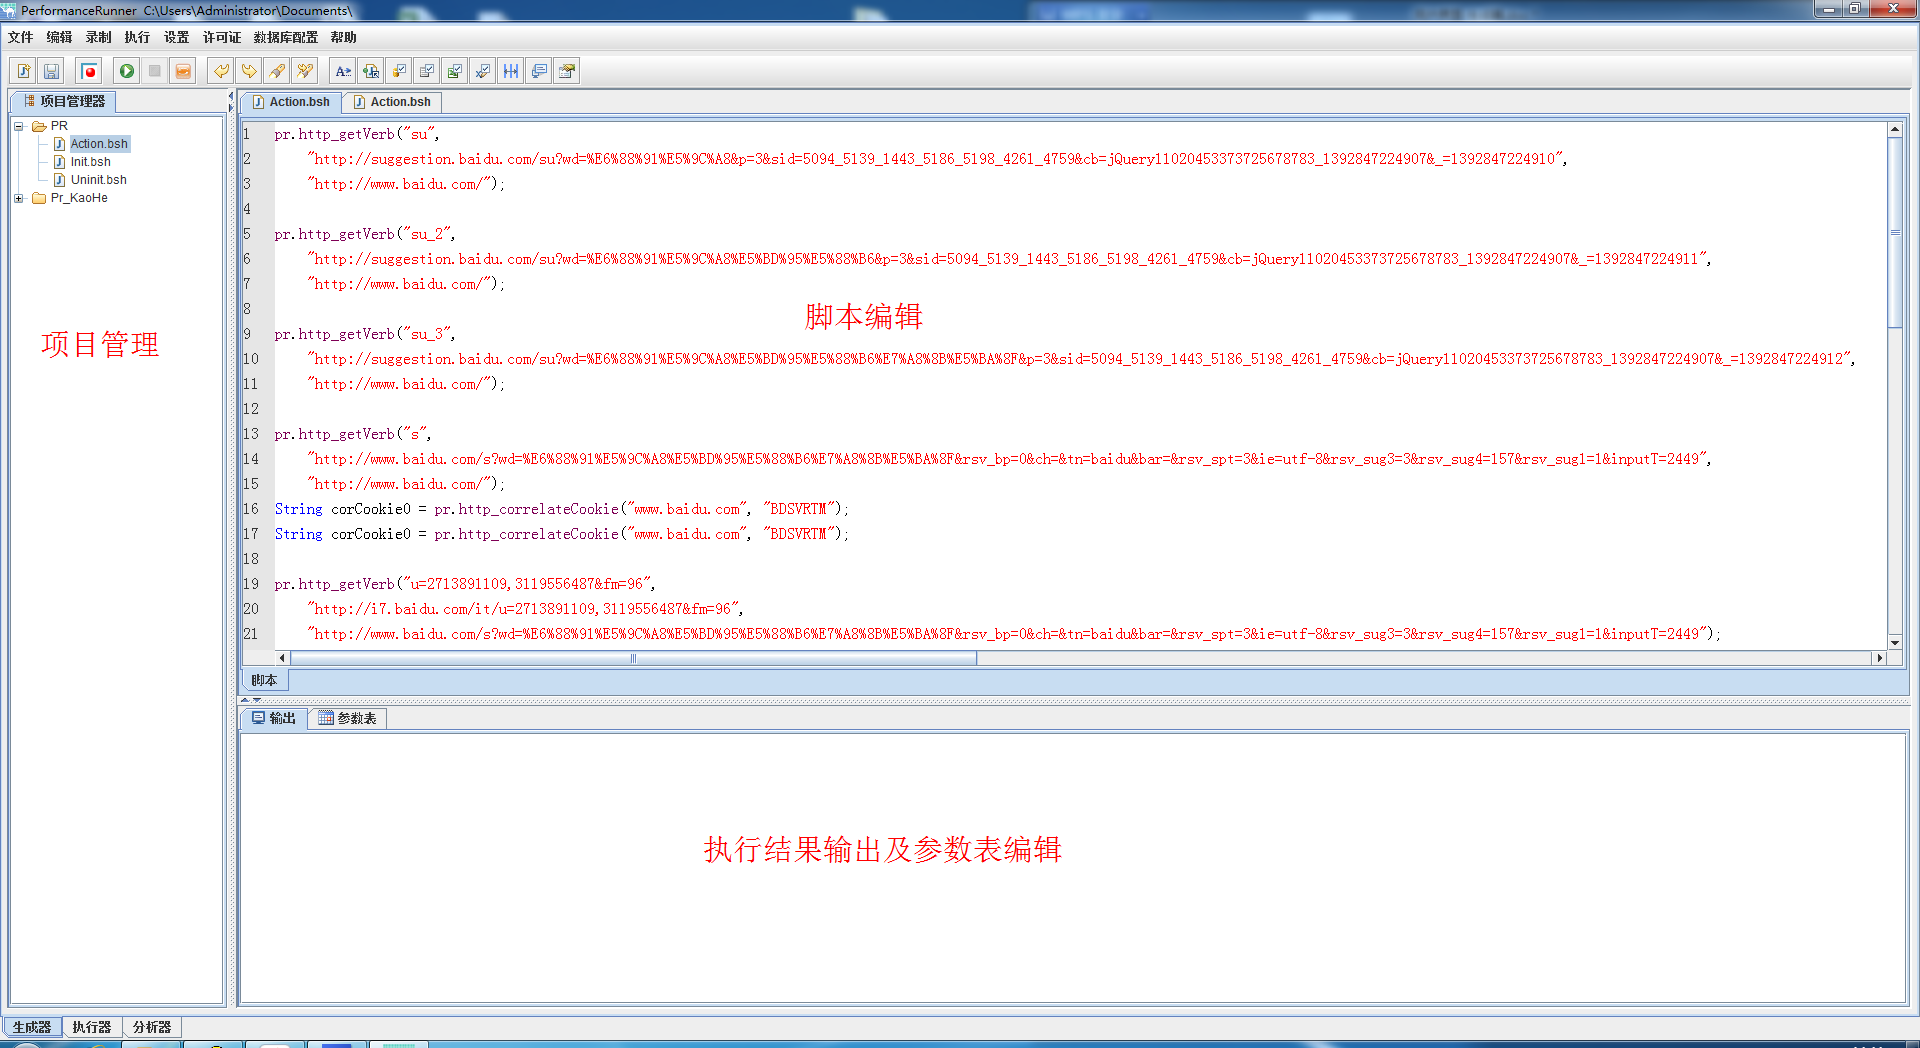
Task: Click the blue comment monitor toolbar icon
Action: (539, 71)
